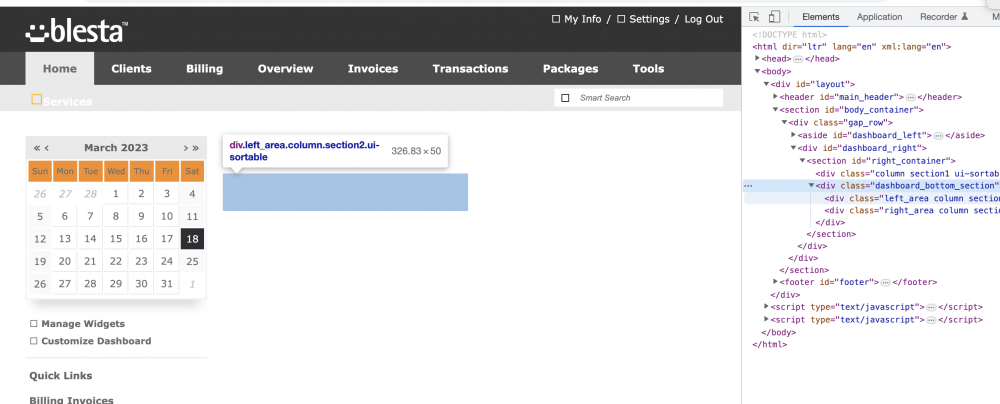The image size is (1000, 404).
Task: Click the icon before My Info
Action: (x=555, y=19)
